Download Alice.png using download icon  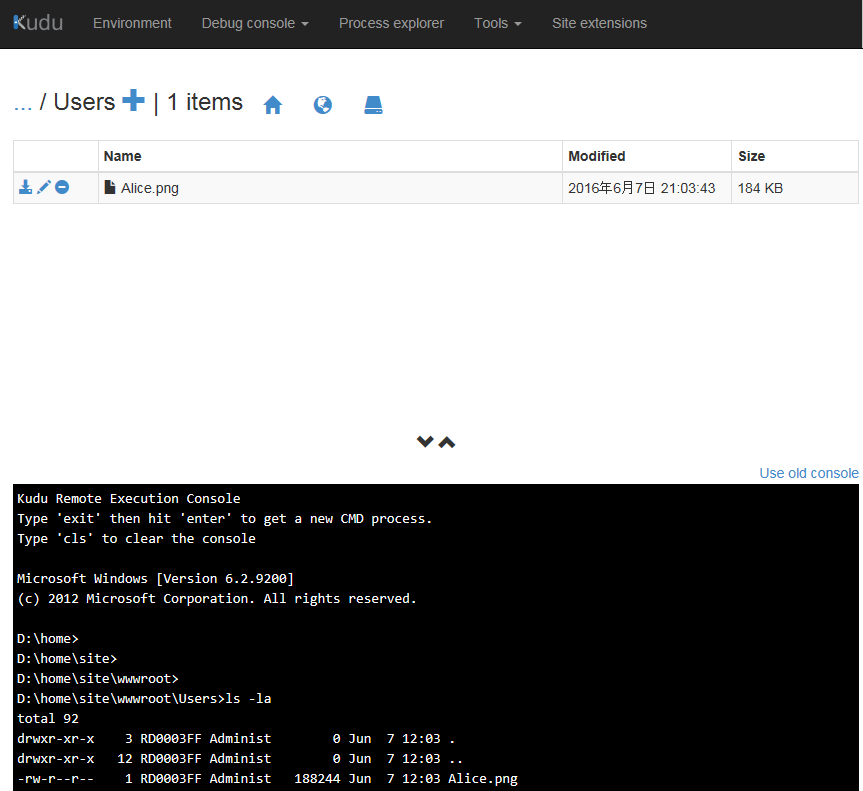pos(25,187)
